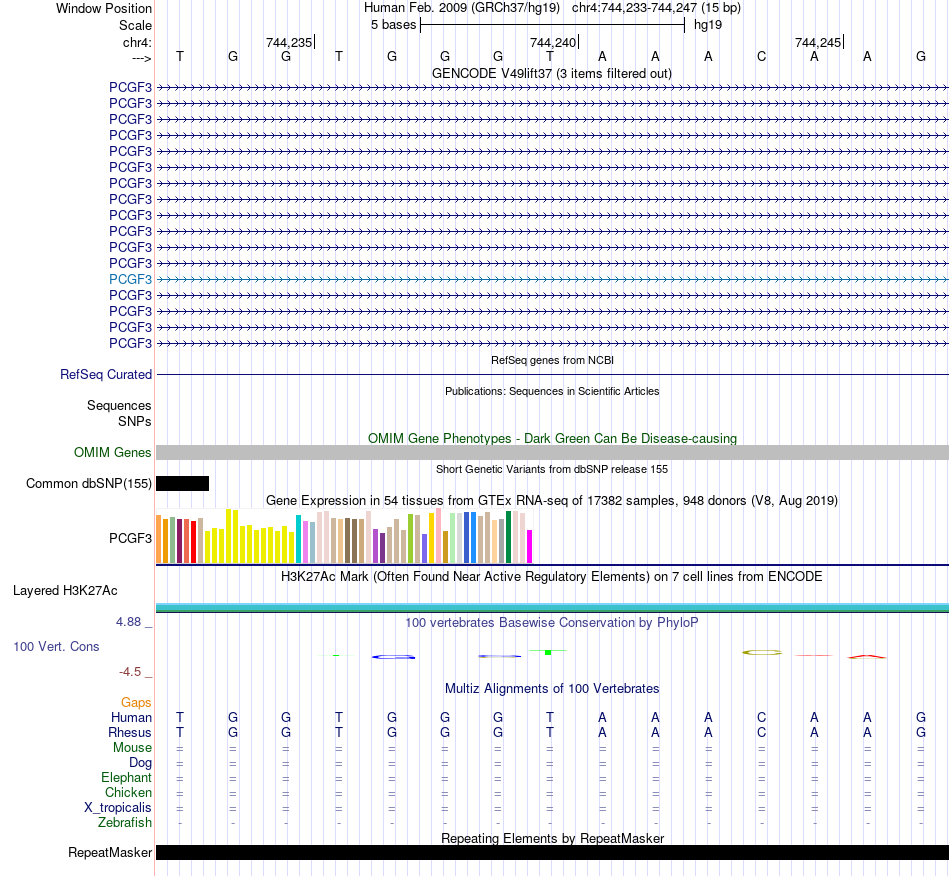Click the first PCGF3 transcript label in GENCODE
This screenshot has height=876, width=950.
(x=130, y=87)
